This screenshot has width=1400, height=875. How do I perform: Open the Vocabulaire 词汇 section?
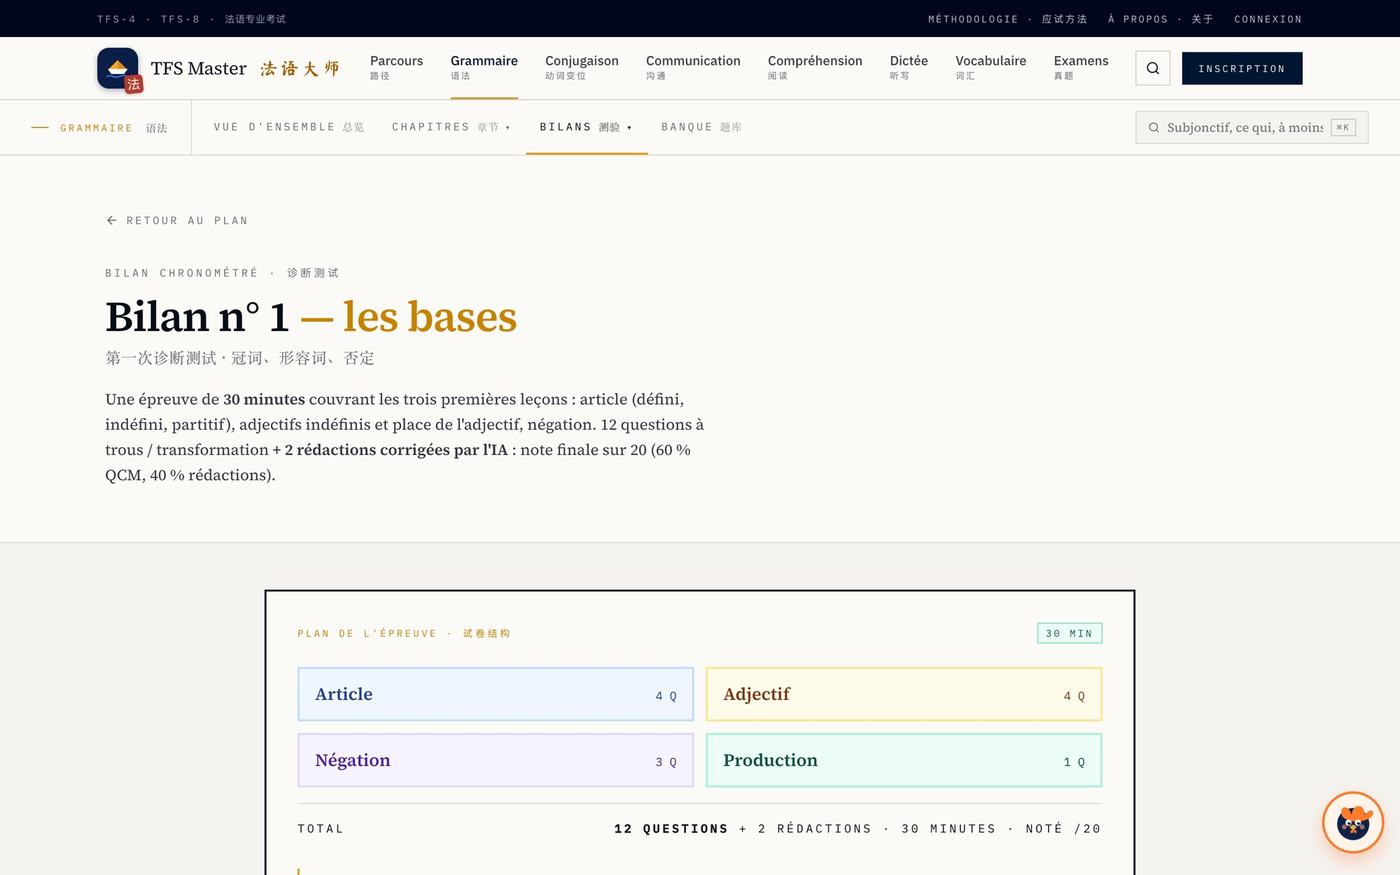point(991,67)
